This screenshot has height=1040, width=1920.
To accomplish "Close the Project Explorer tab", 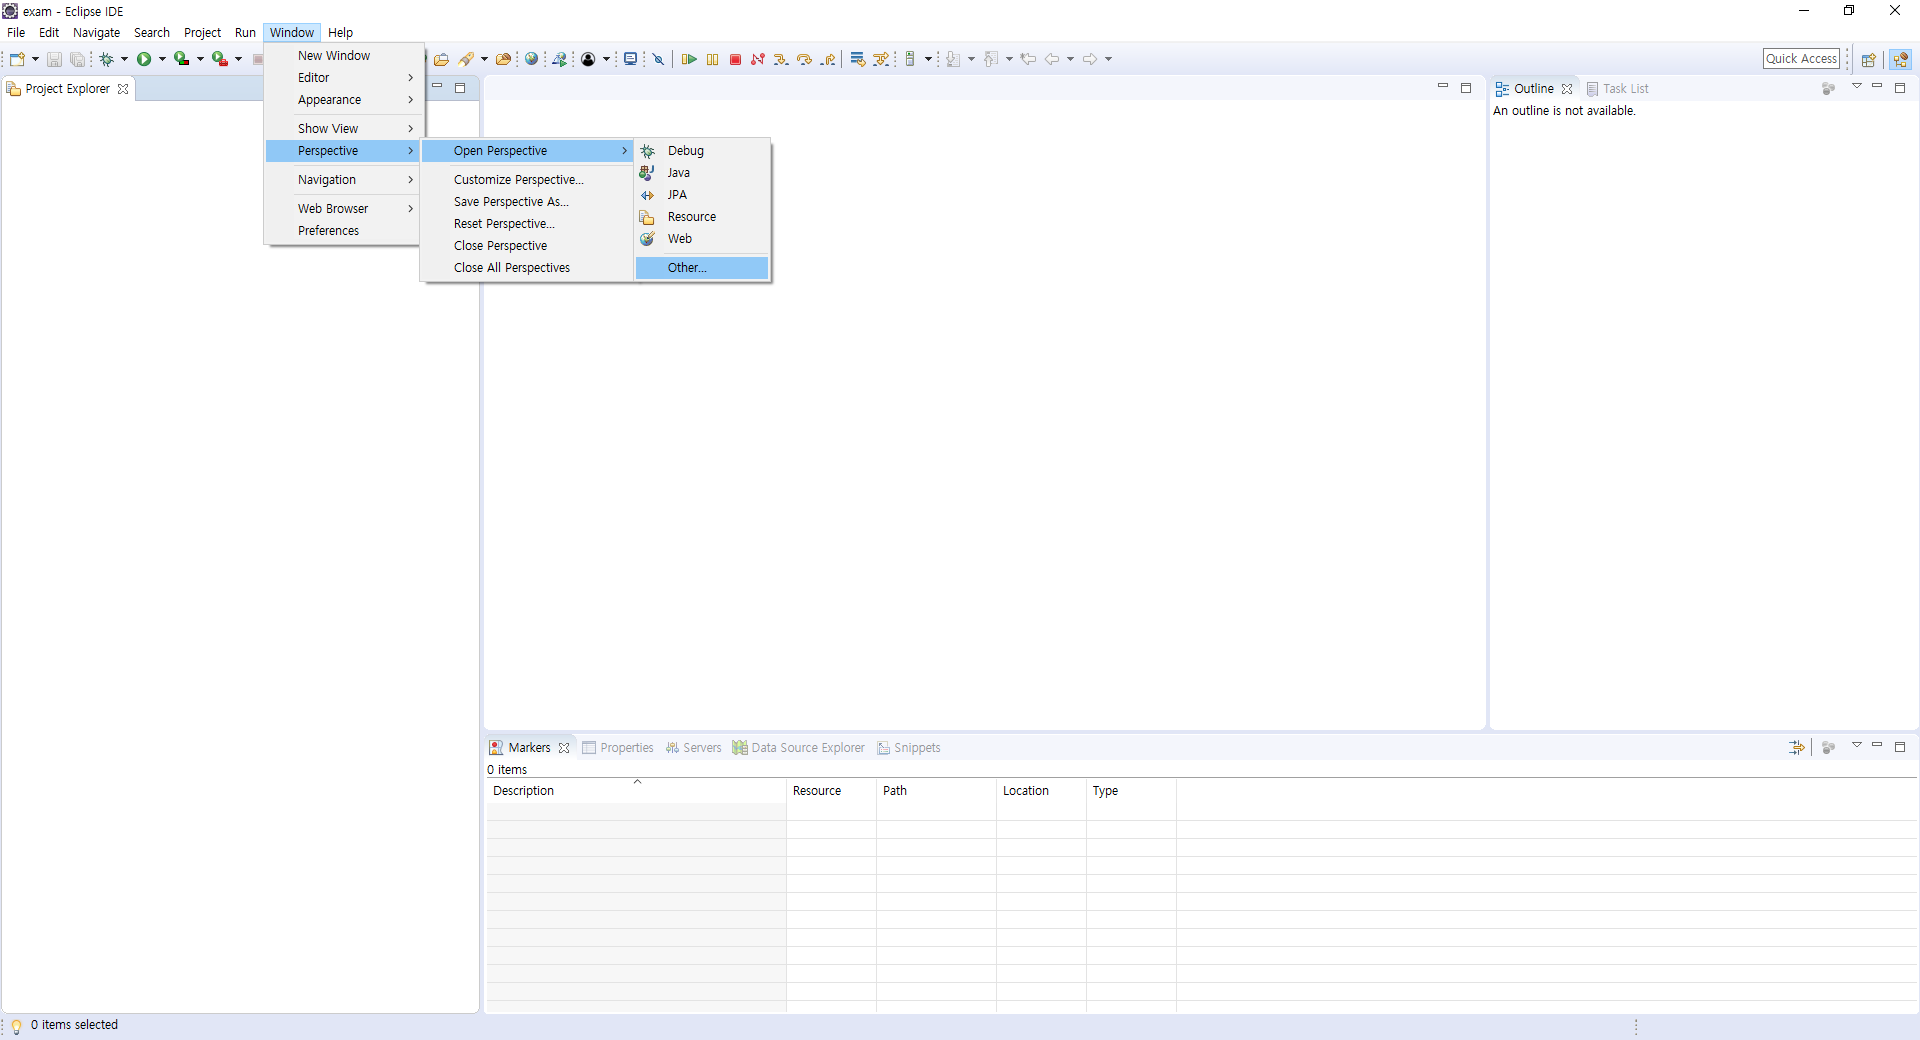I will pyautogui.click(x=123, y=88).
